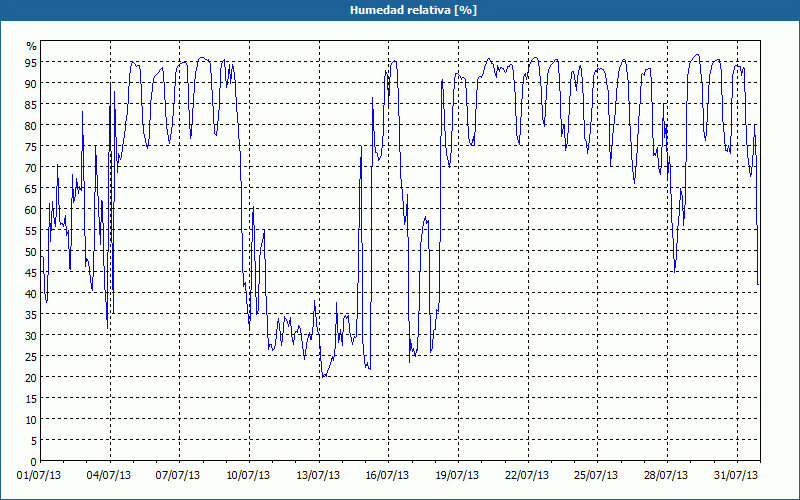This screenshot has width=800, height=500.
Task: Click the 'Humedad relativa [%]' title
Action: point(413,10)
